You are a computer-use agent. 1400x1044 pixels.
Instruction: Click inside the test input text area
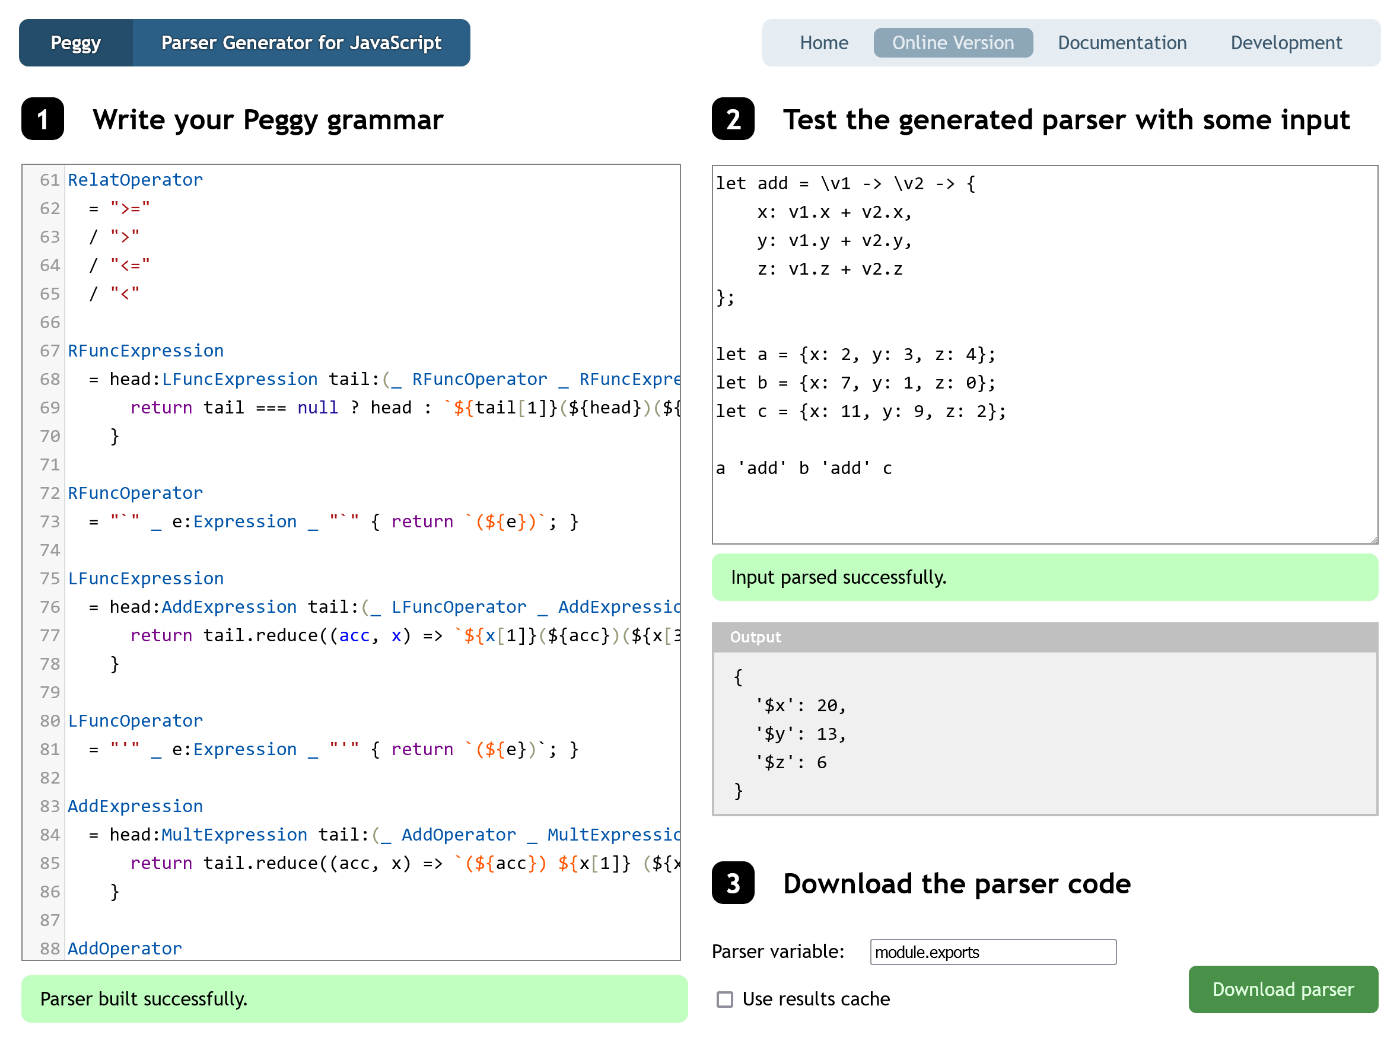pos(1045,355)
